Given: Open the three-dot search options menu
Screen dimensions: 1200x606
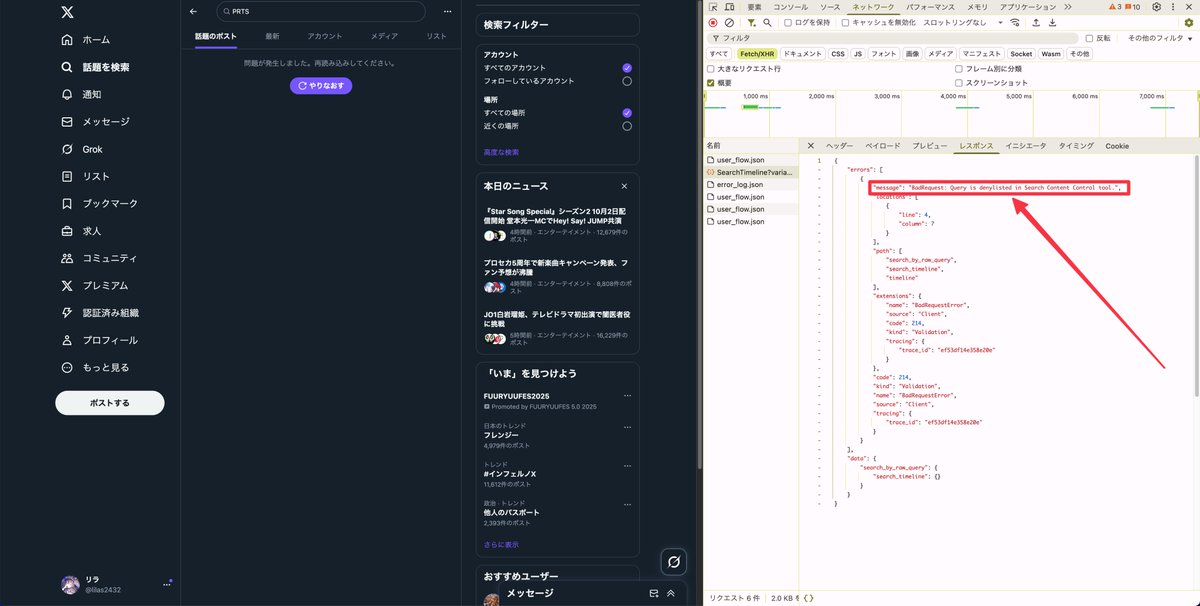Looking at the screenshot, I should 446,11.
